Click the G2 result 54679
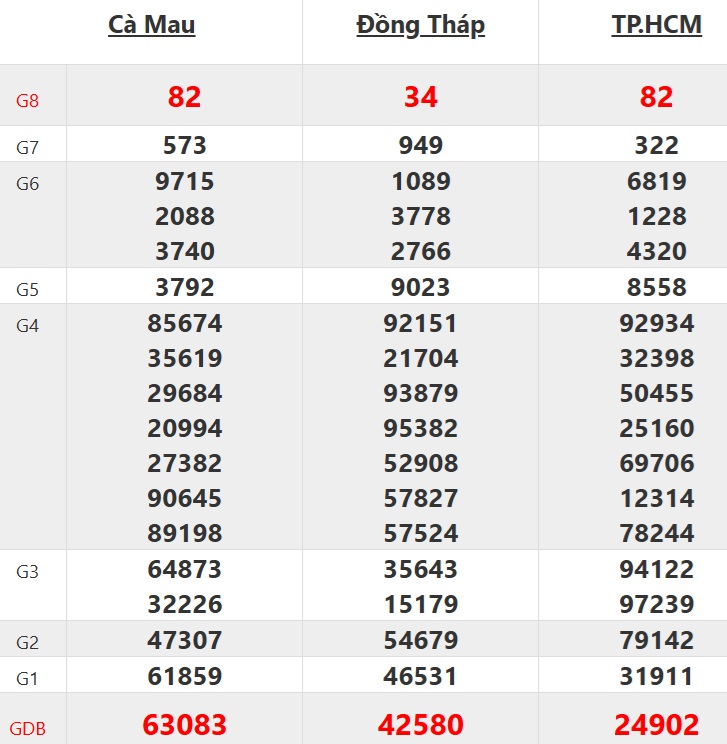This screenshot has width=727, height=744. 420,640
